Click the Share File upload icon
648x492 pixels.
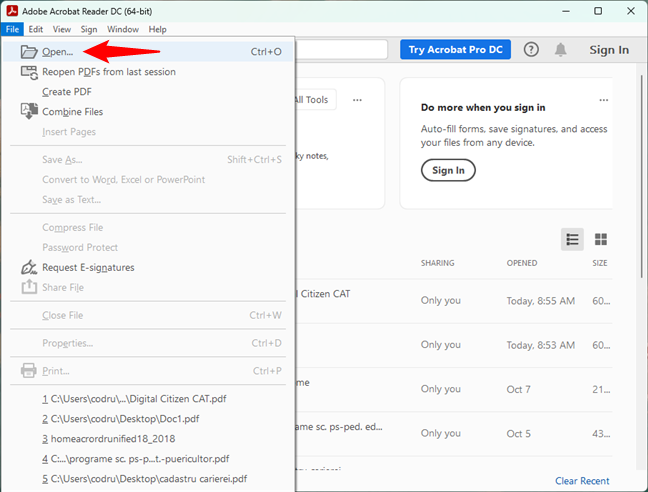pyautogui.click(x=29, y=287)
